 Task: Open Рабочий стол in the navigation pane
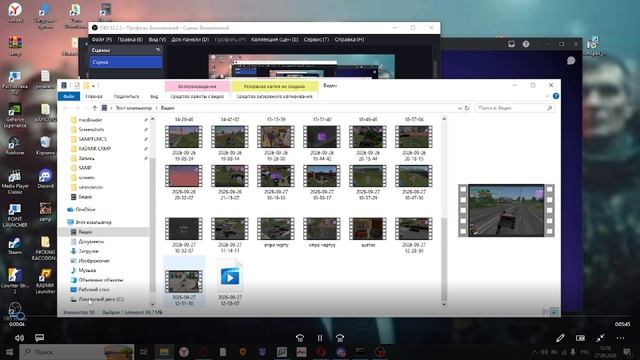pos(94,289)
